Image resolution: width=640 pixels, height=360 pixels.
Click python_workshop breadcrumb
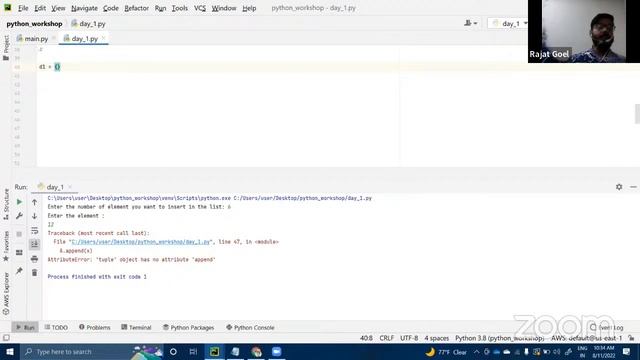(x=34, y=24)
